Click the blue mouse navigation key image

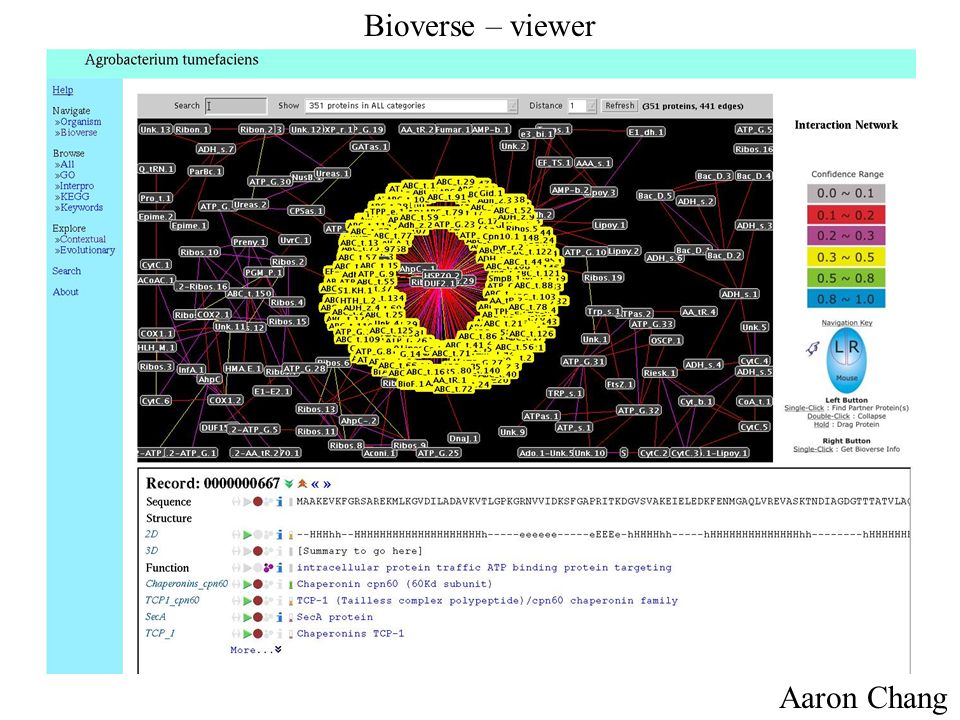click(x=846, y=359)
